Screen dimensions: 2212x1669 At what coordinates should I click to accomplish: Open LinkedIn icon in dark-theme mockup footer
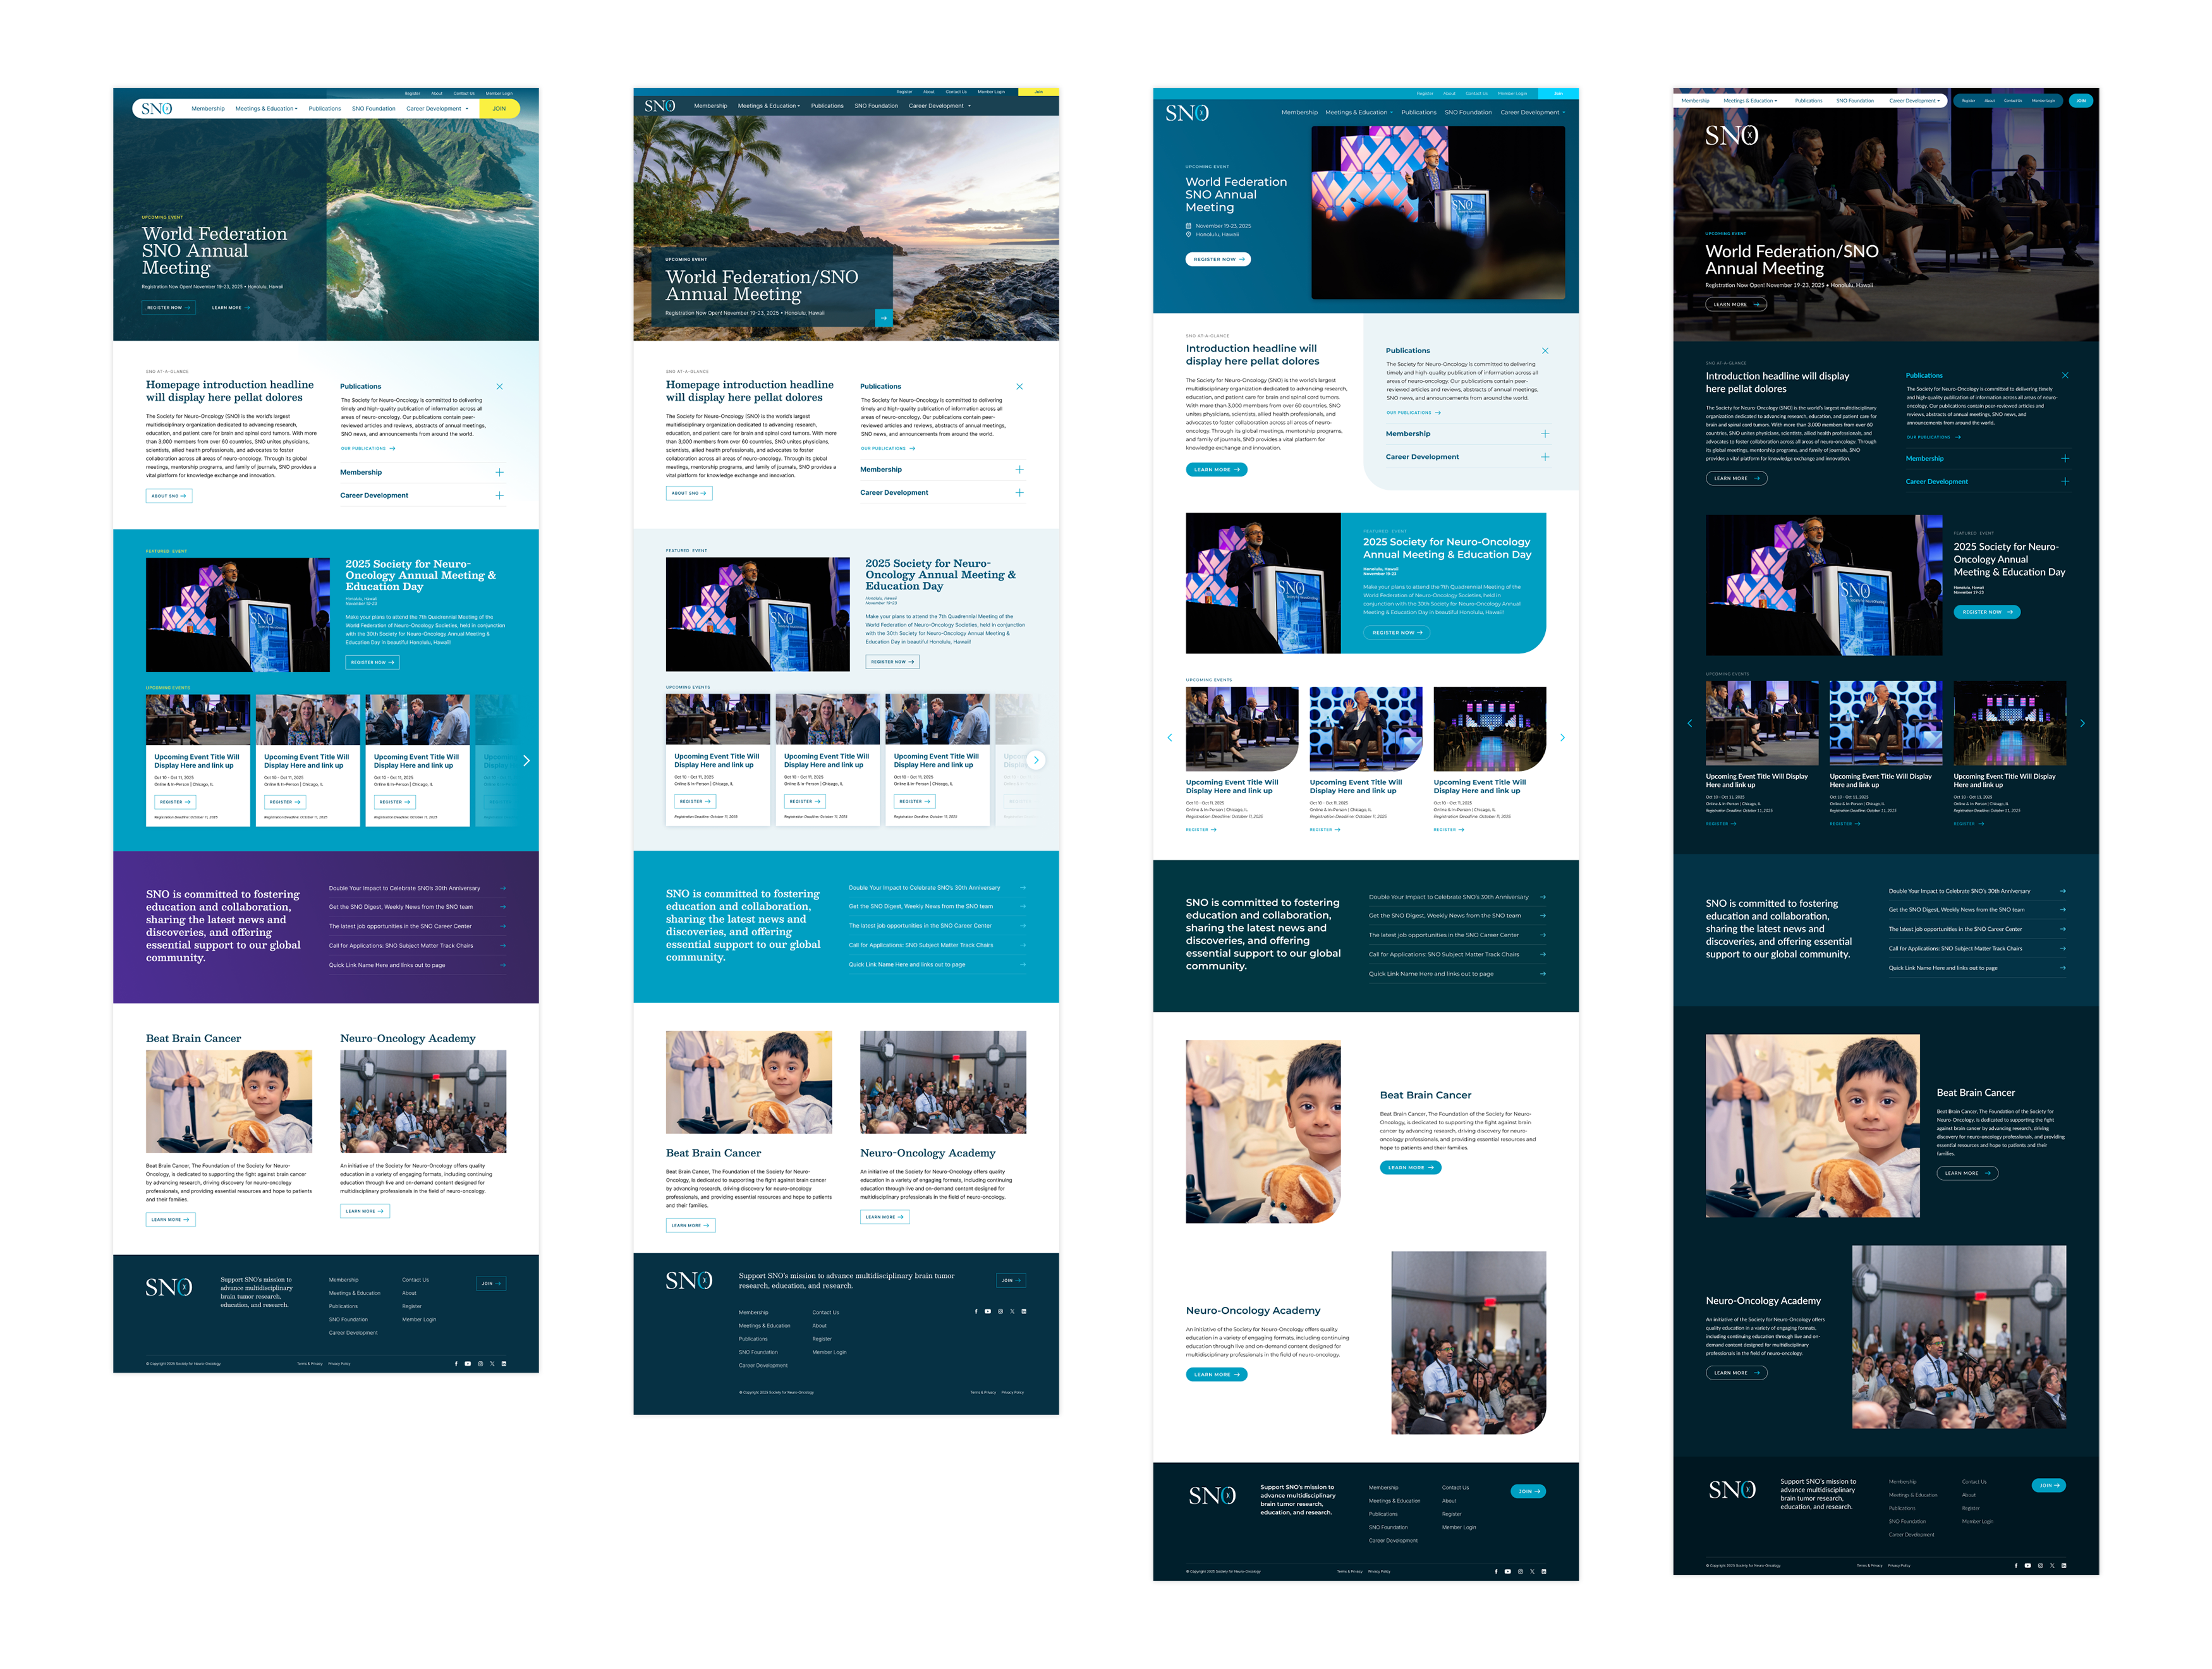[x=2064, y=1565]
